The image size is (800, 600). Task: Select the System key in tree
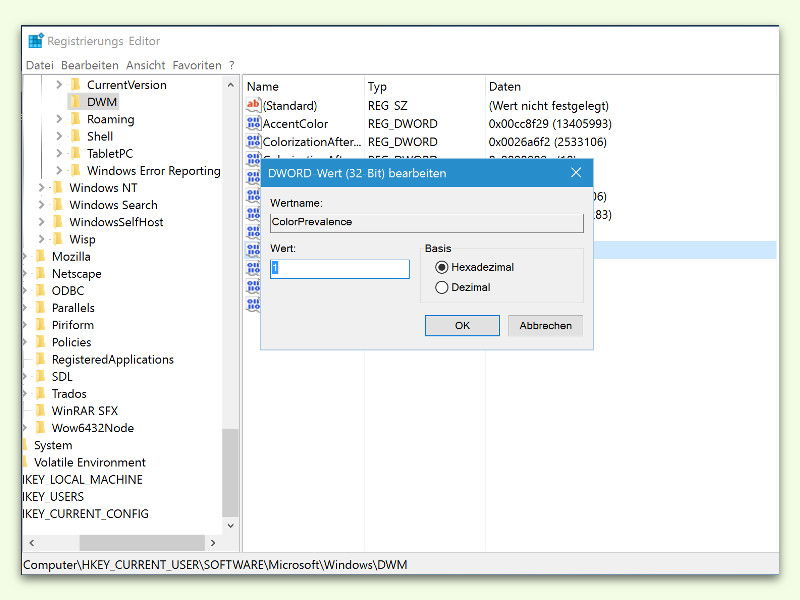tap(53, 445)
